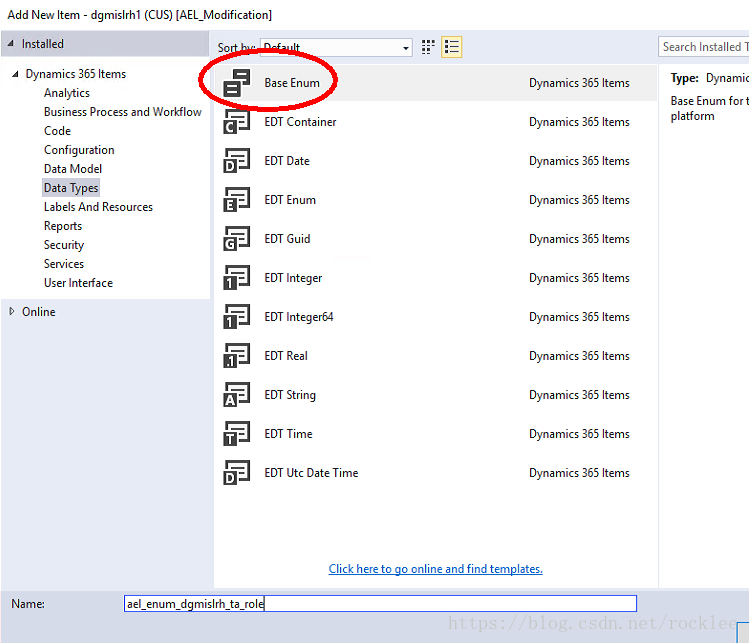Open the Analytics category
Viewport: 749px width, 643px height.
pyautogui.click(x=67, y=93)
